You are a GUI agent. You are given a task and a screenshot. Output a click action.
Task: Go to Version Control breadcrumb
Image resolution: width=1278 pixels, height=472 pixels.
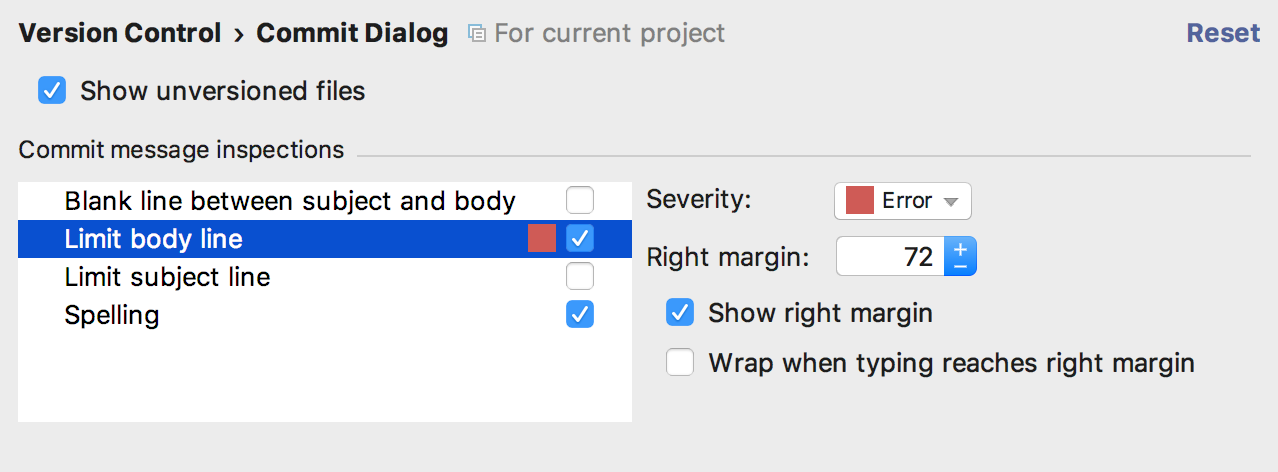[x=120, y=33]
